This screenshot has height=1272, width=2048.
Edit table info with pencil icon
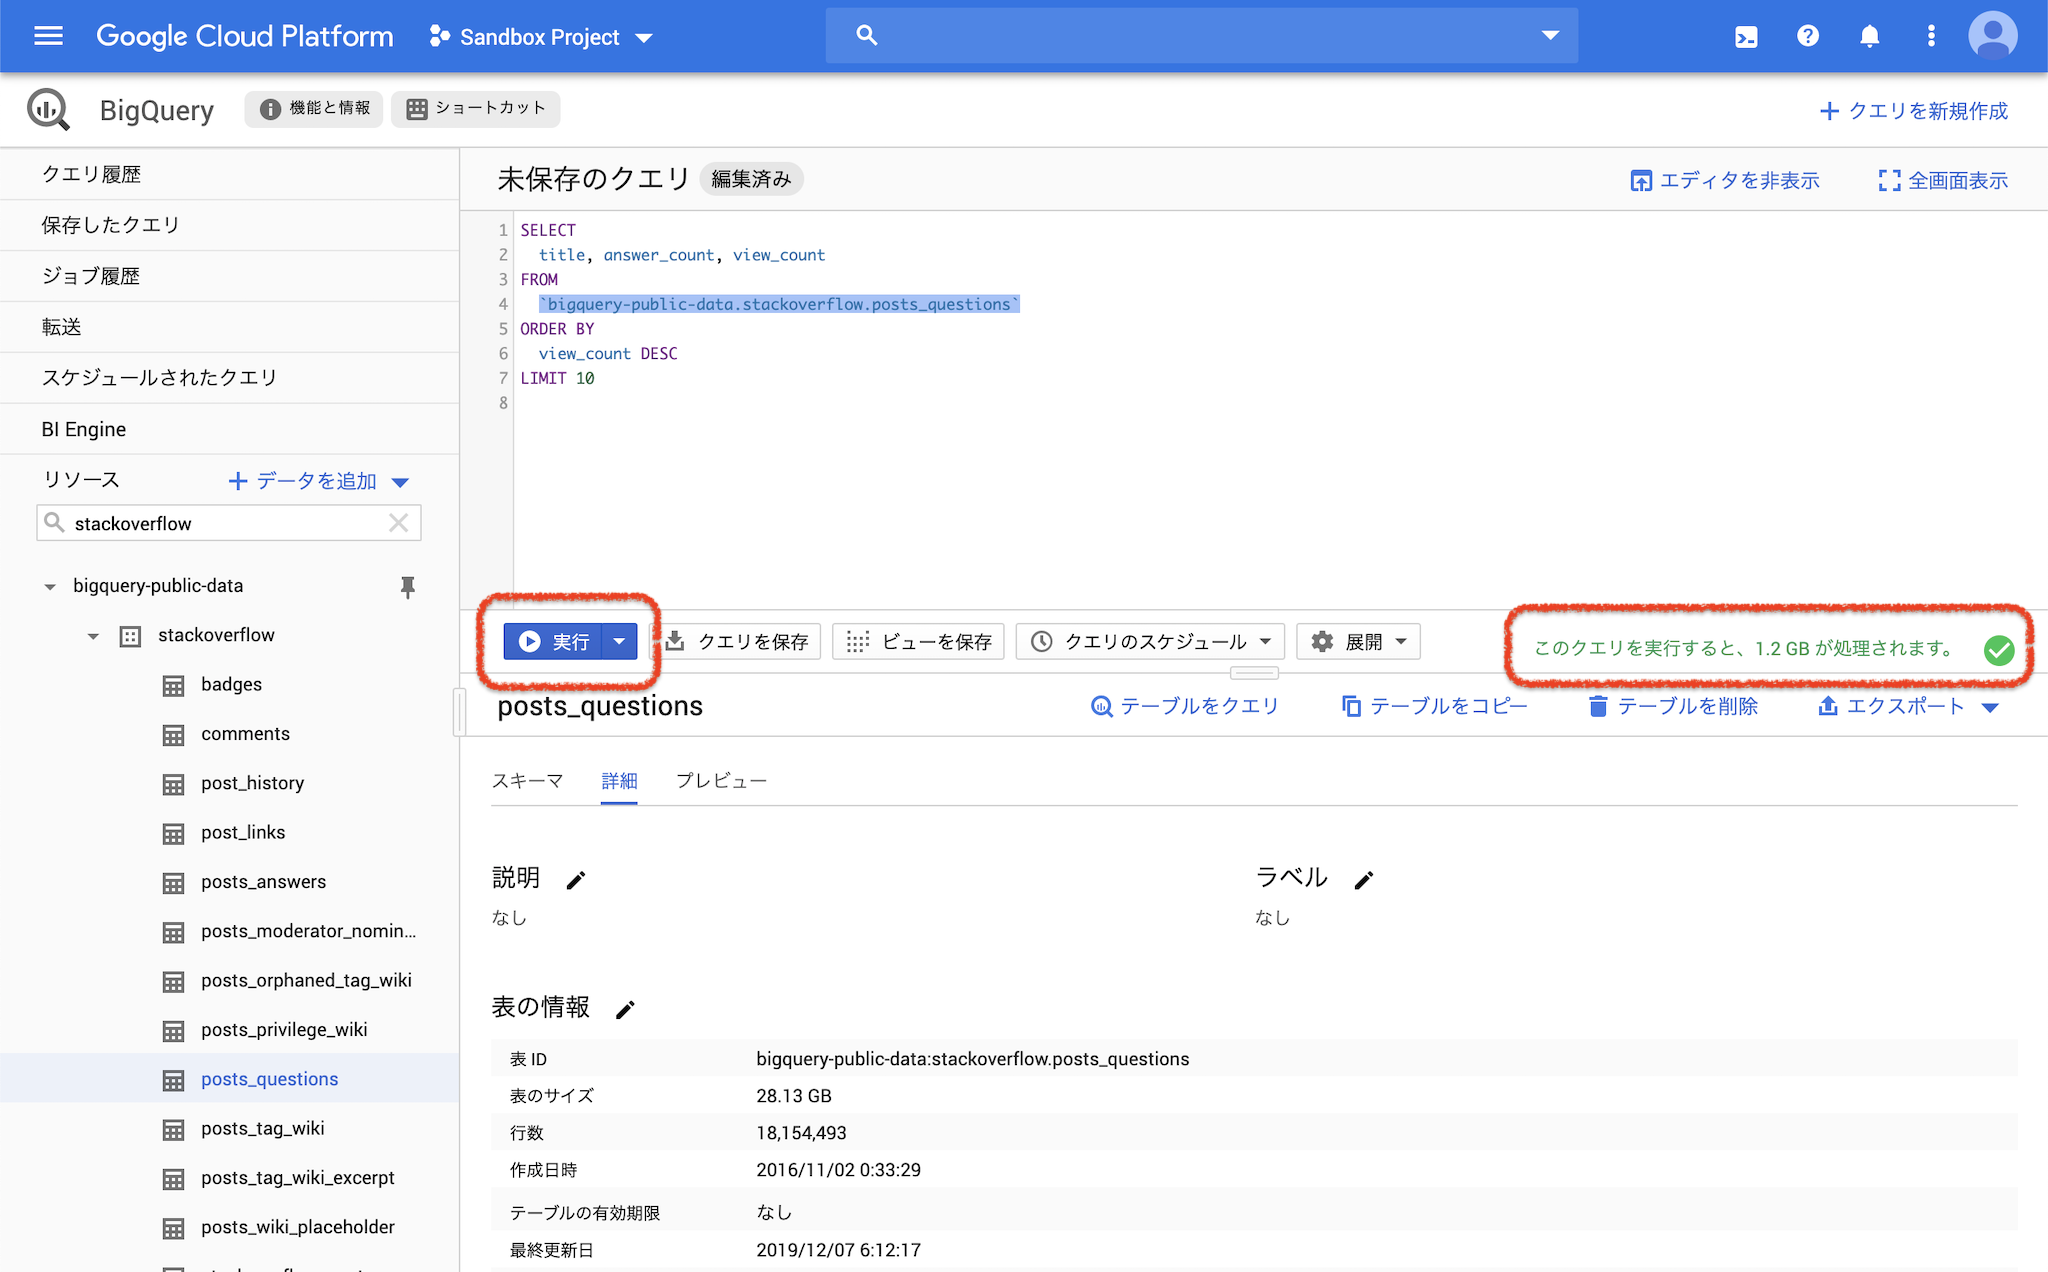coord(625,1010)
